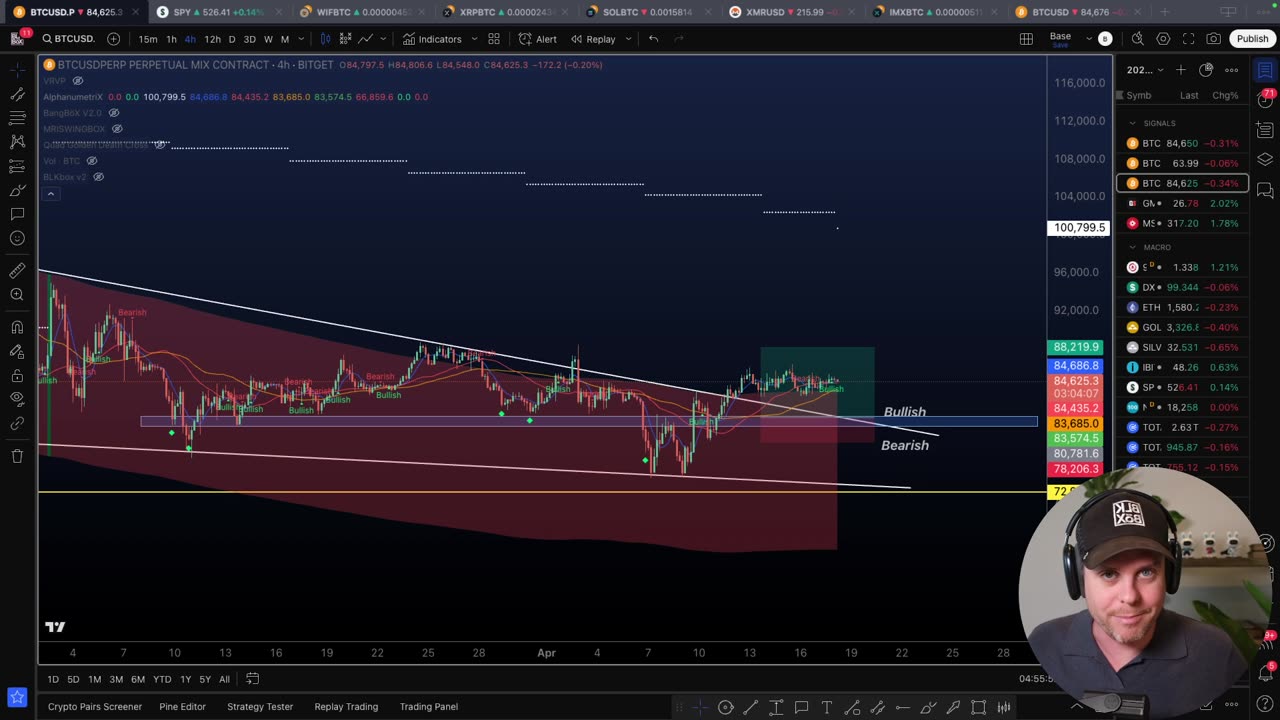Image resolution: width=1280 pixels, height=720 pixels.
Task: Select the patterns drawing tool
Action: pos(17,142)
